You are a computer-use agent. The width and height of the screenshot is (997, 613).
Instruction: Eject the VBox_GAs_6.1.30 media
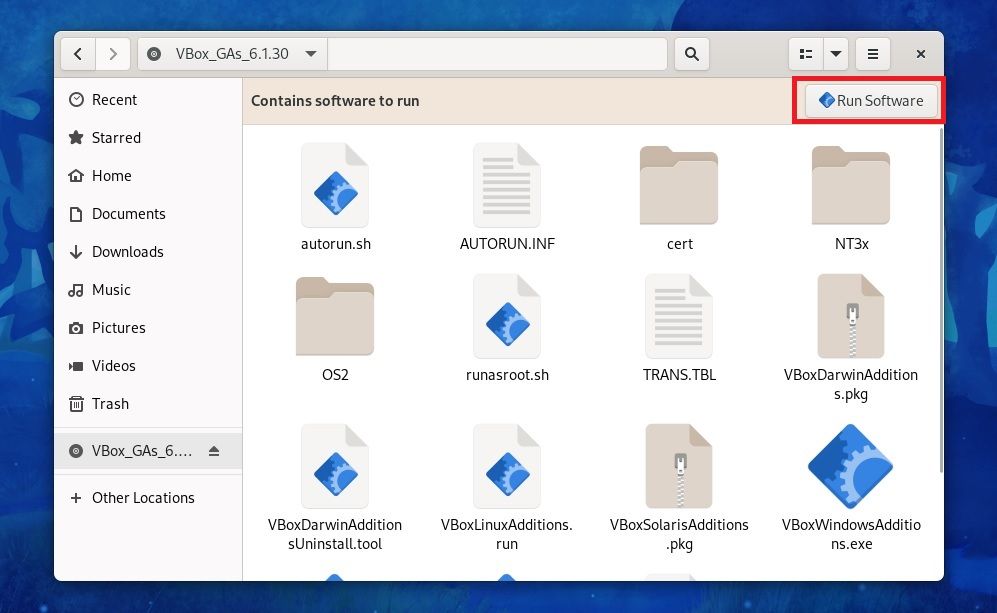point(213,451)
